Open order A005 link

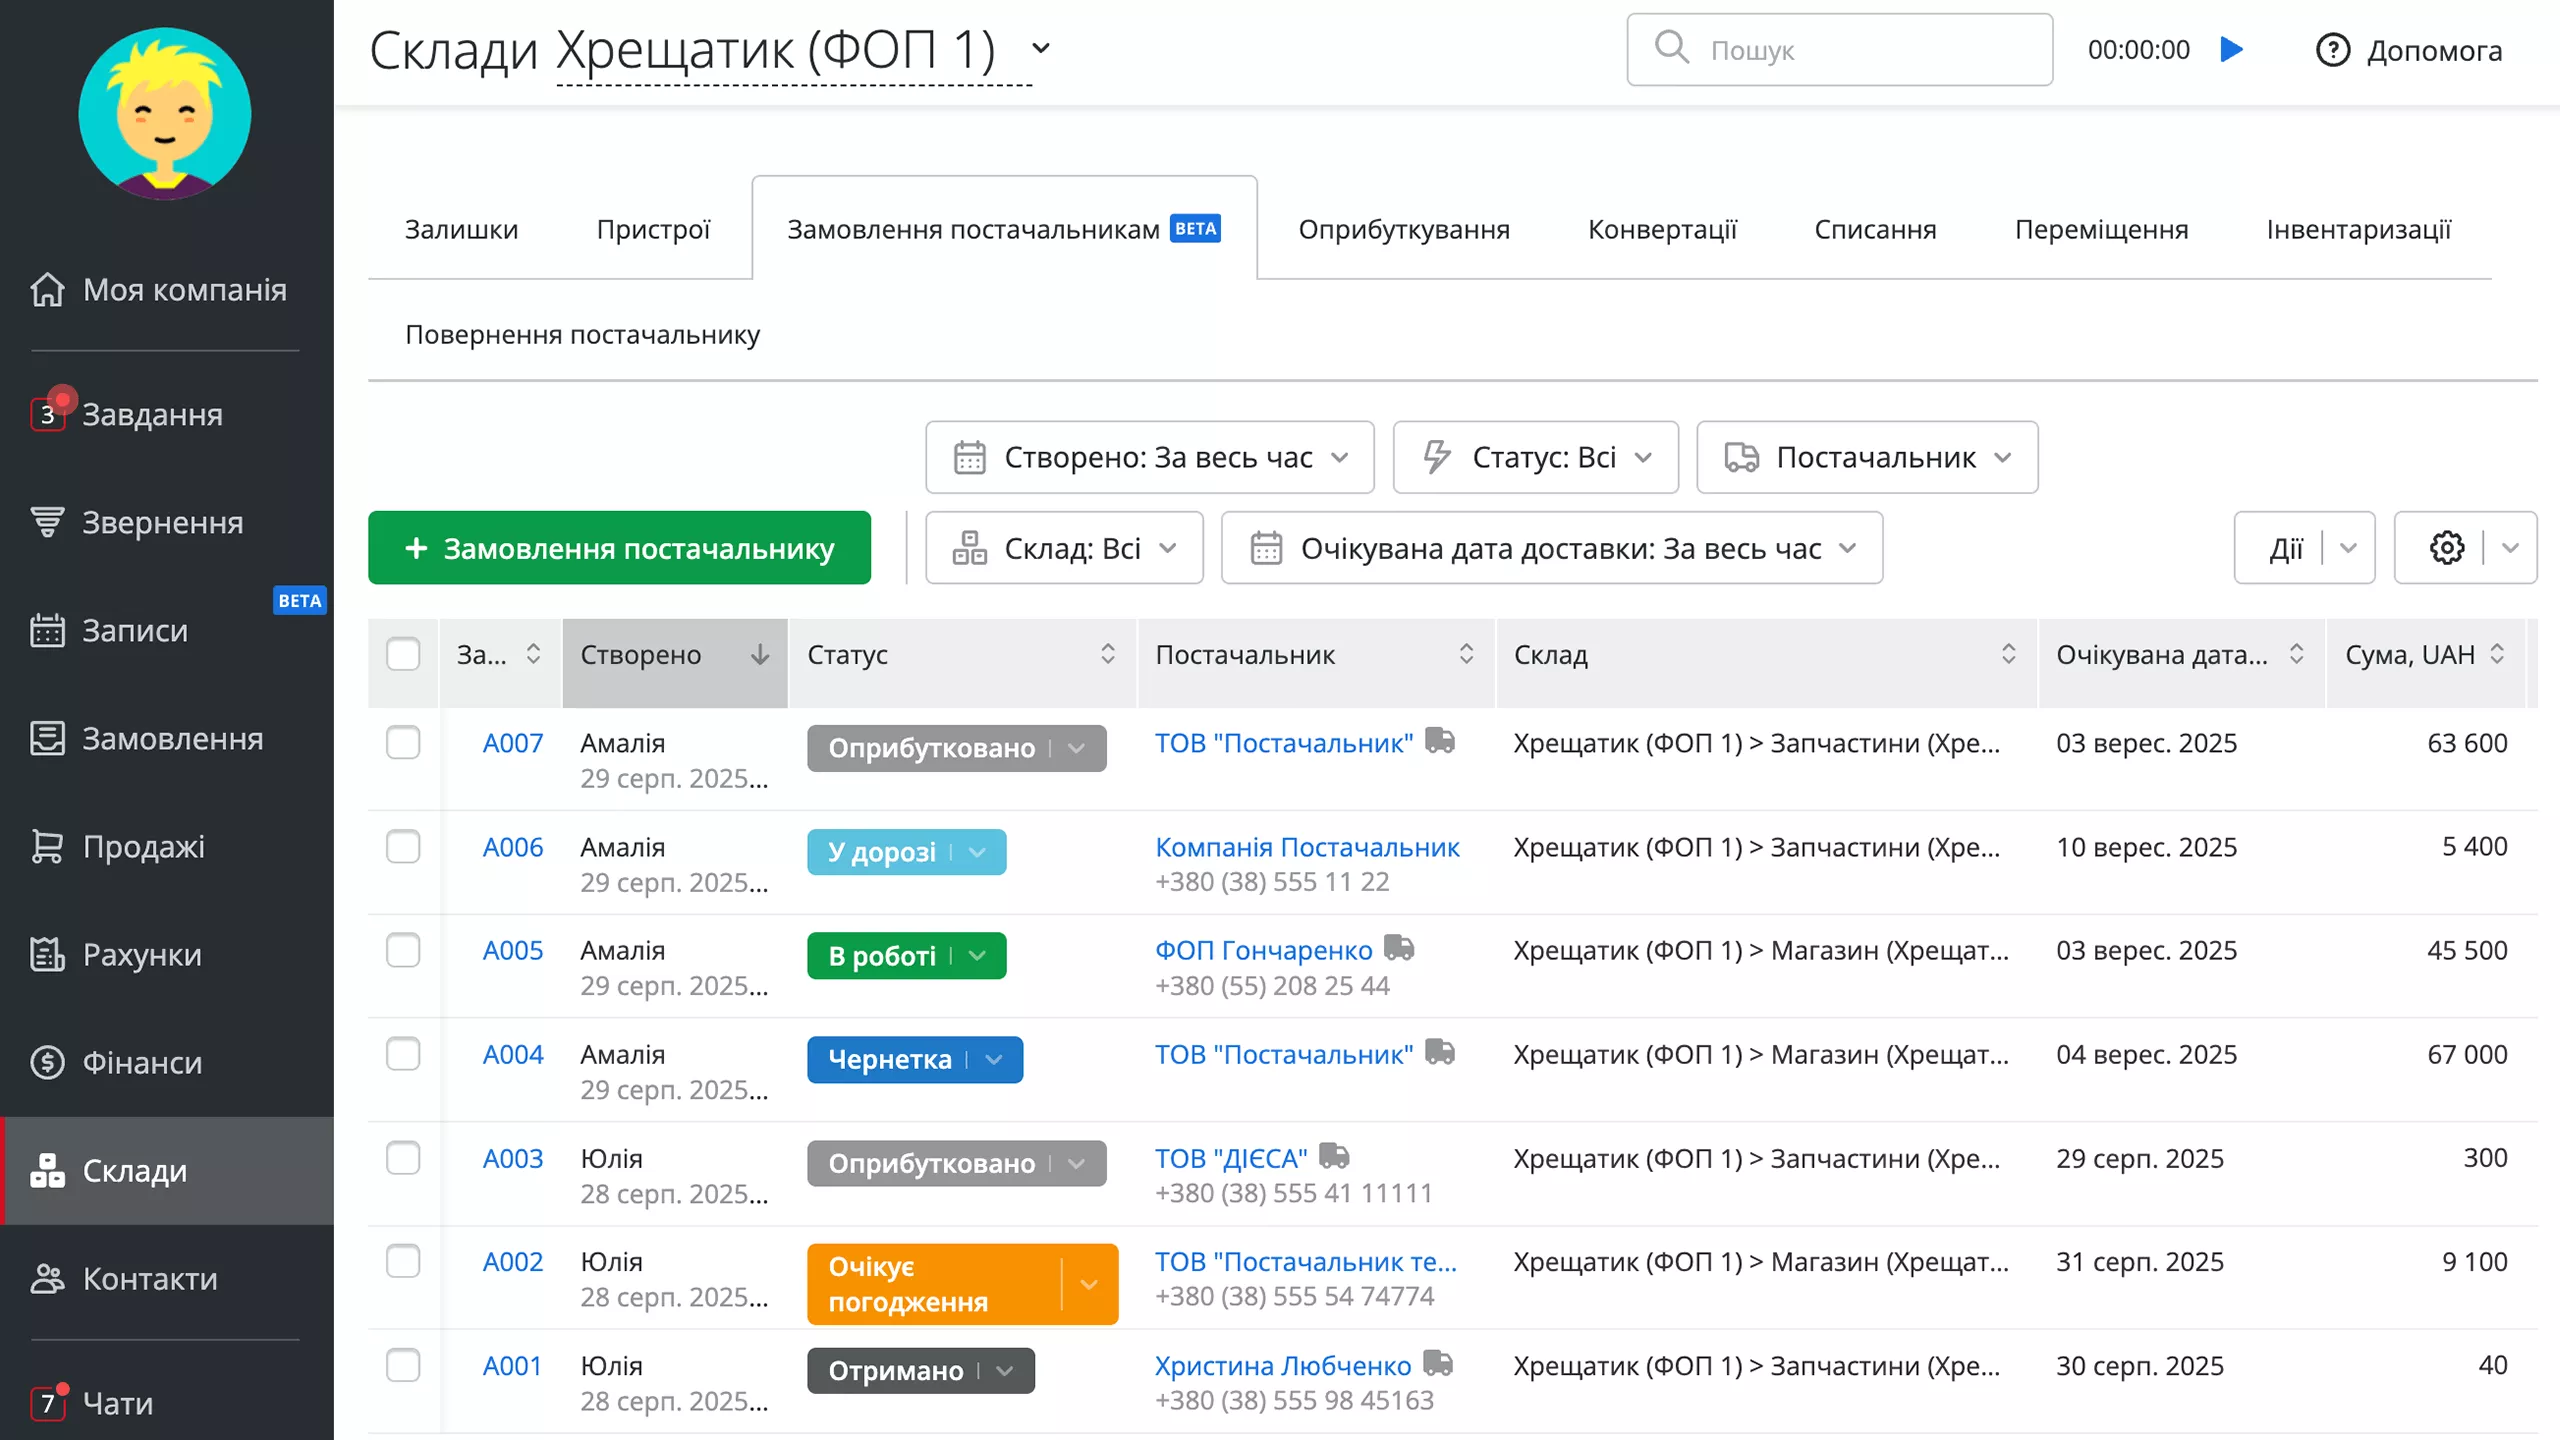pos(512,950)
